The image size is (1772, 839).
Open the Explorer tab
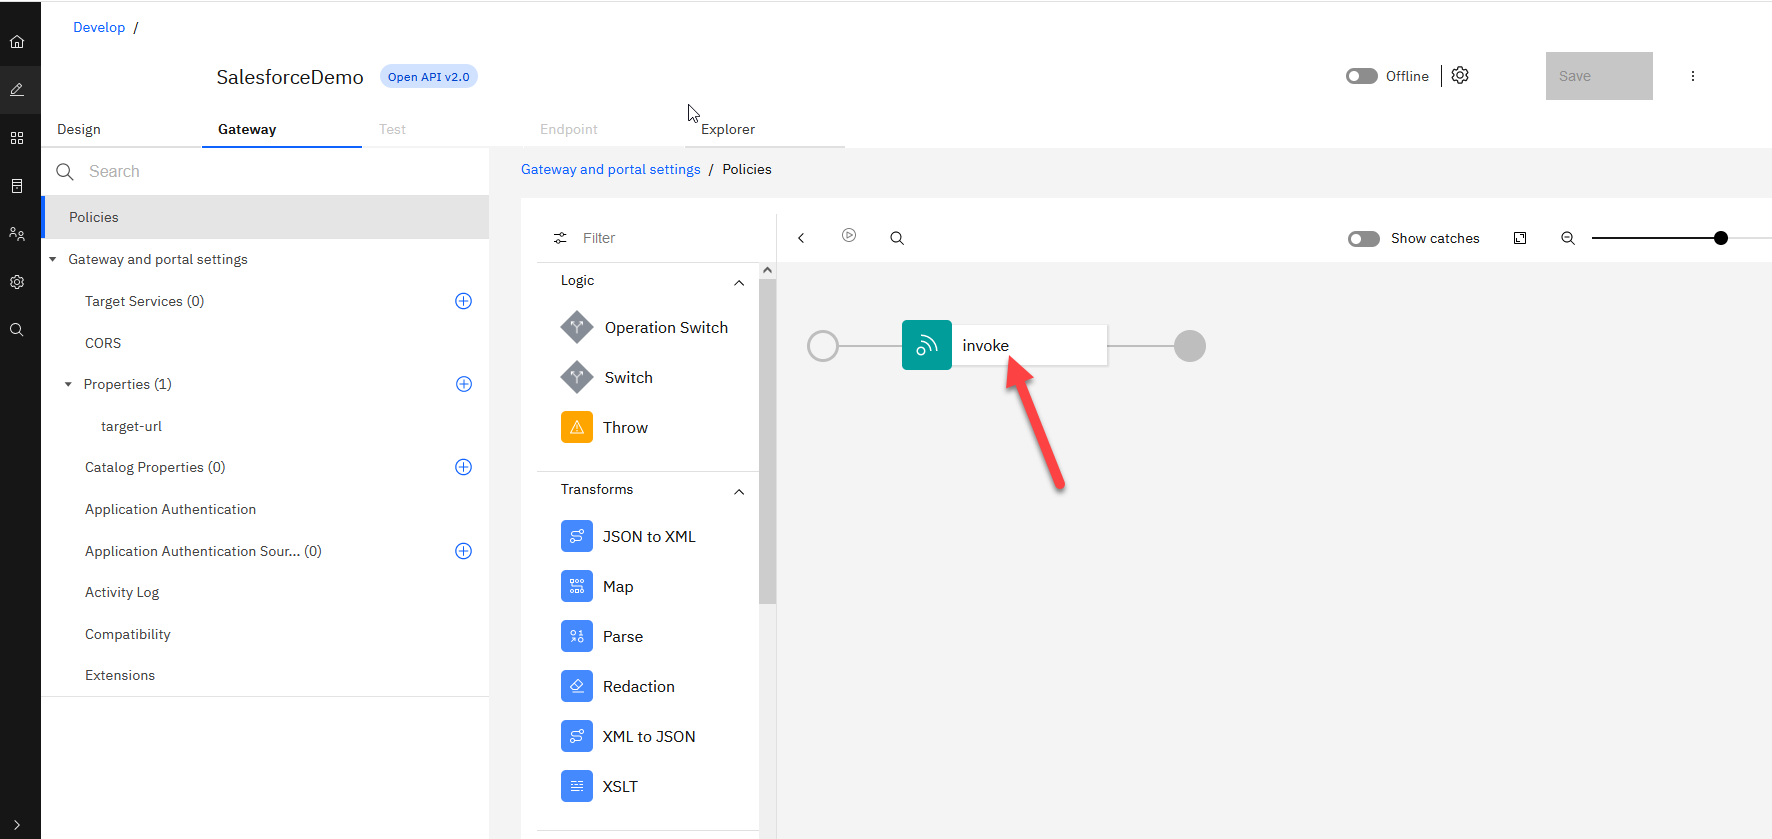727,129
